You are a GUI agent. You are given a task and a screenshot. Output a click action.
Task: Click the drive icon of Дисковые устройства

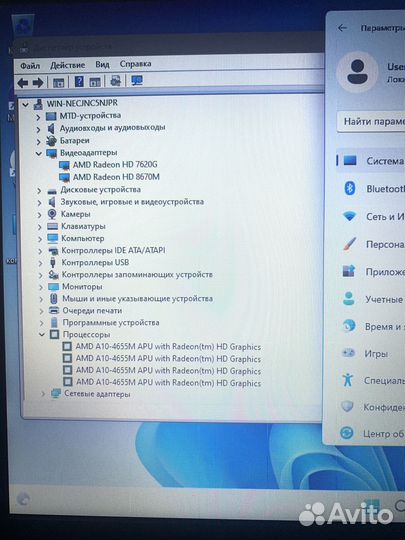point(52,191)
